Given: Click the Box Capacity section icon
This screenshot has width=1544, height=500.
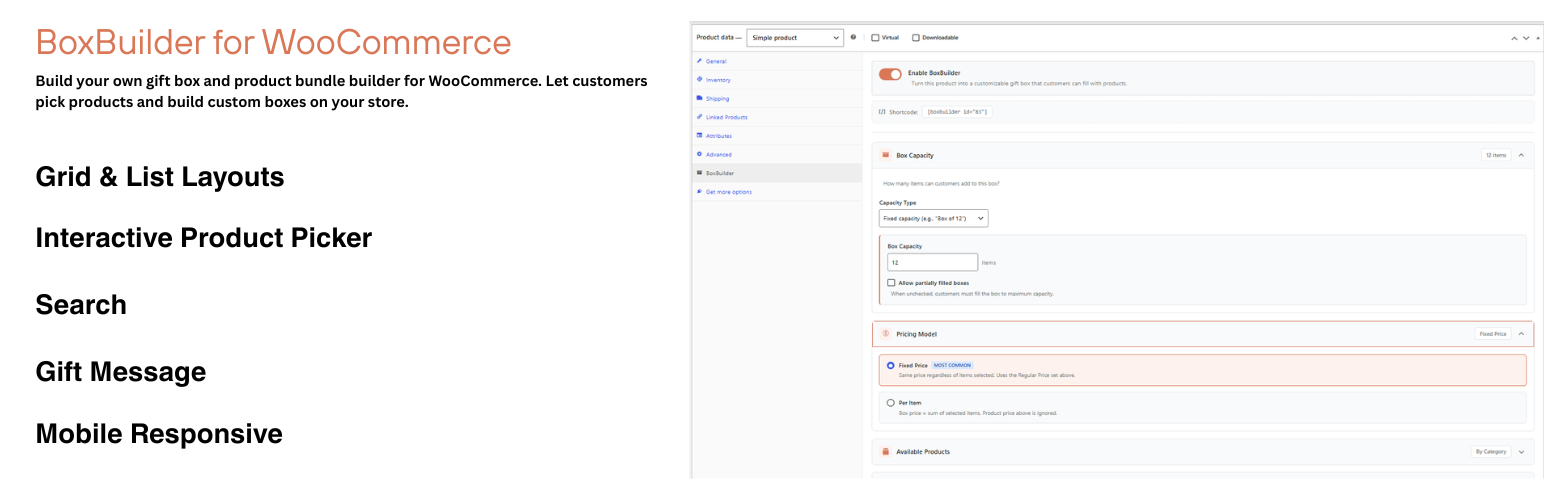Looking at the screenshot, I should [886, 155].
